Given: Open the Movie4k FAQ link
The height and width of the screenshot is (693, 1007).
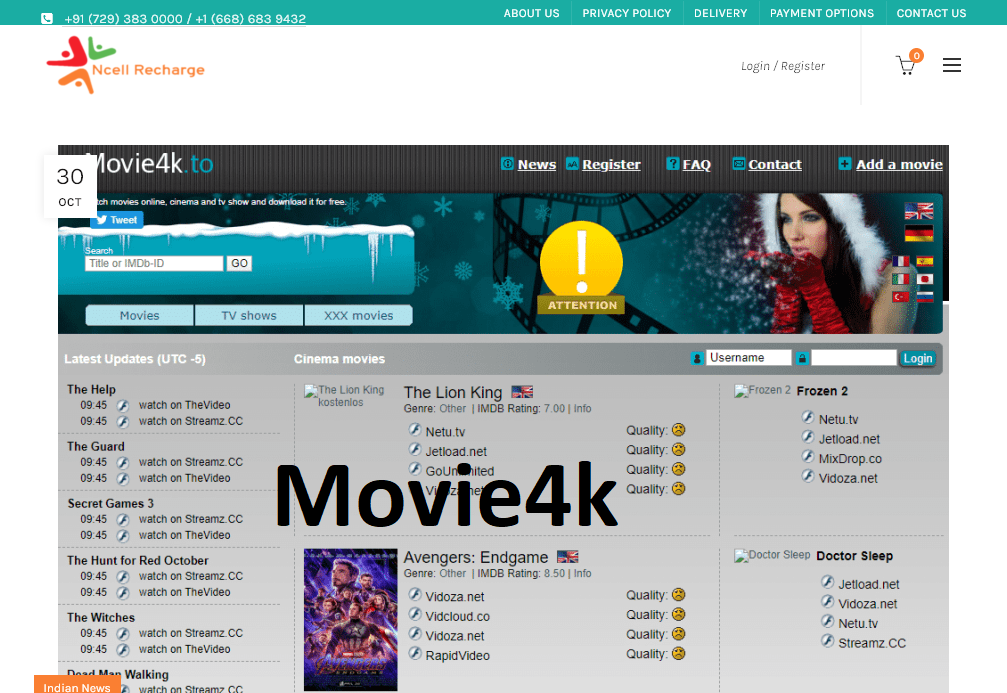Looking at the screenshot, I should coord(697,164).
